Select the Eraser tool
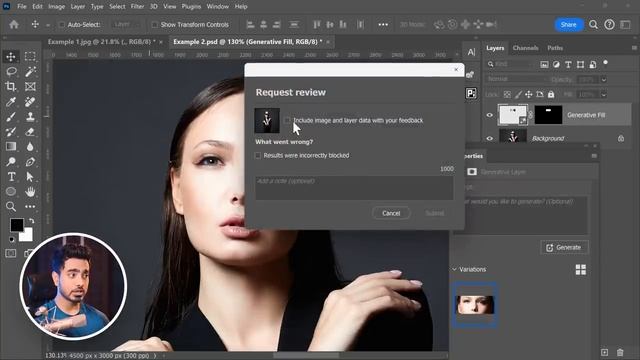 30,131
